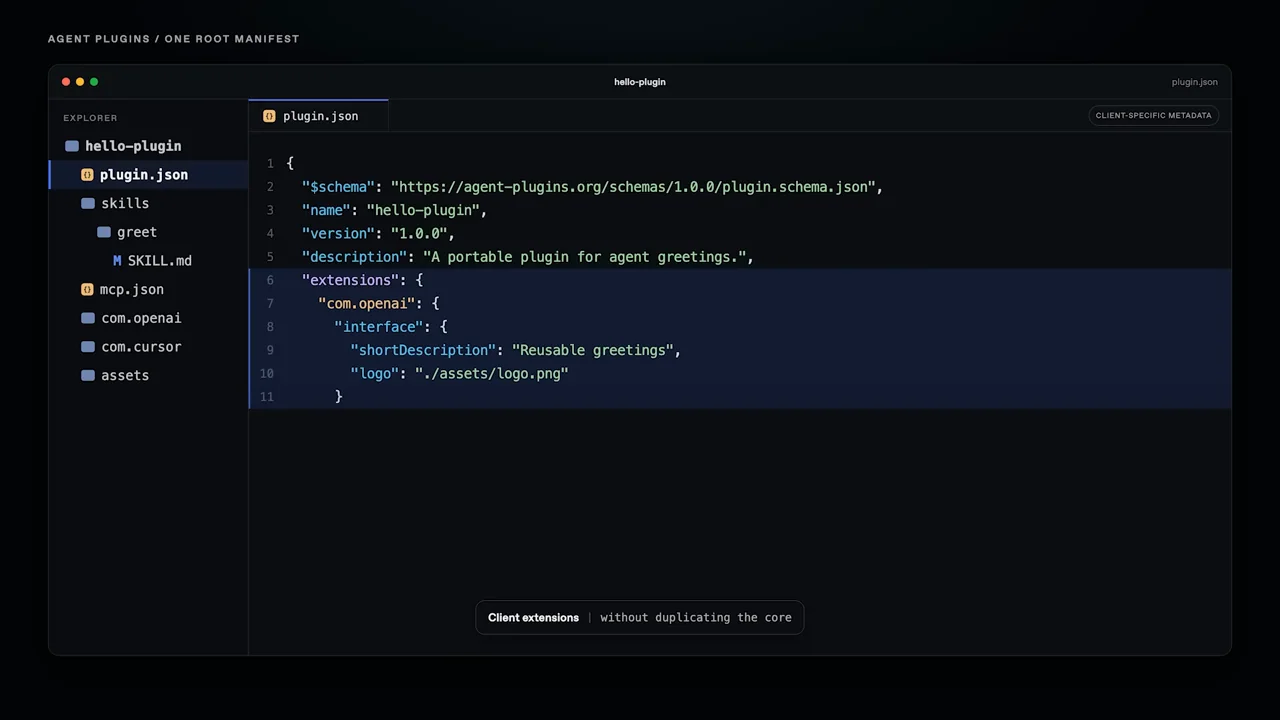Click the yellow minimize window dot
This screenshot has height=720, width=1280.
80,82
